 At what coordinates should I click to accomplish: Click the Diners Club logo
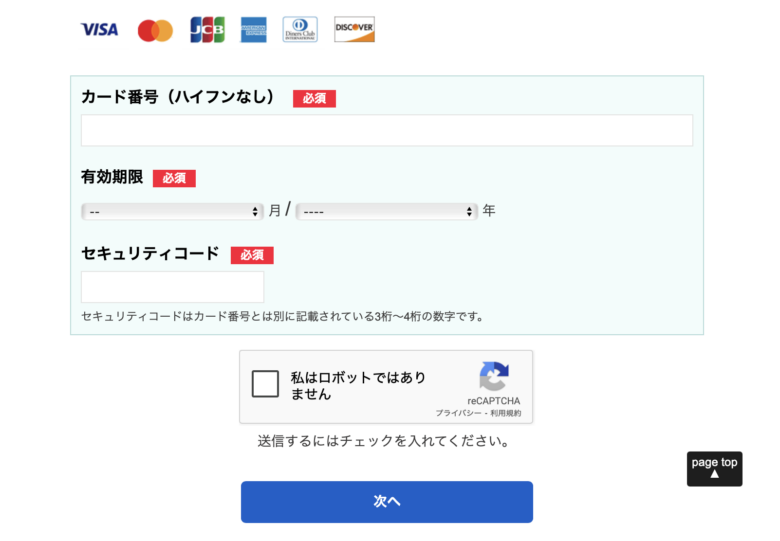coord(300,29)
